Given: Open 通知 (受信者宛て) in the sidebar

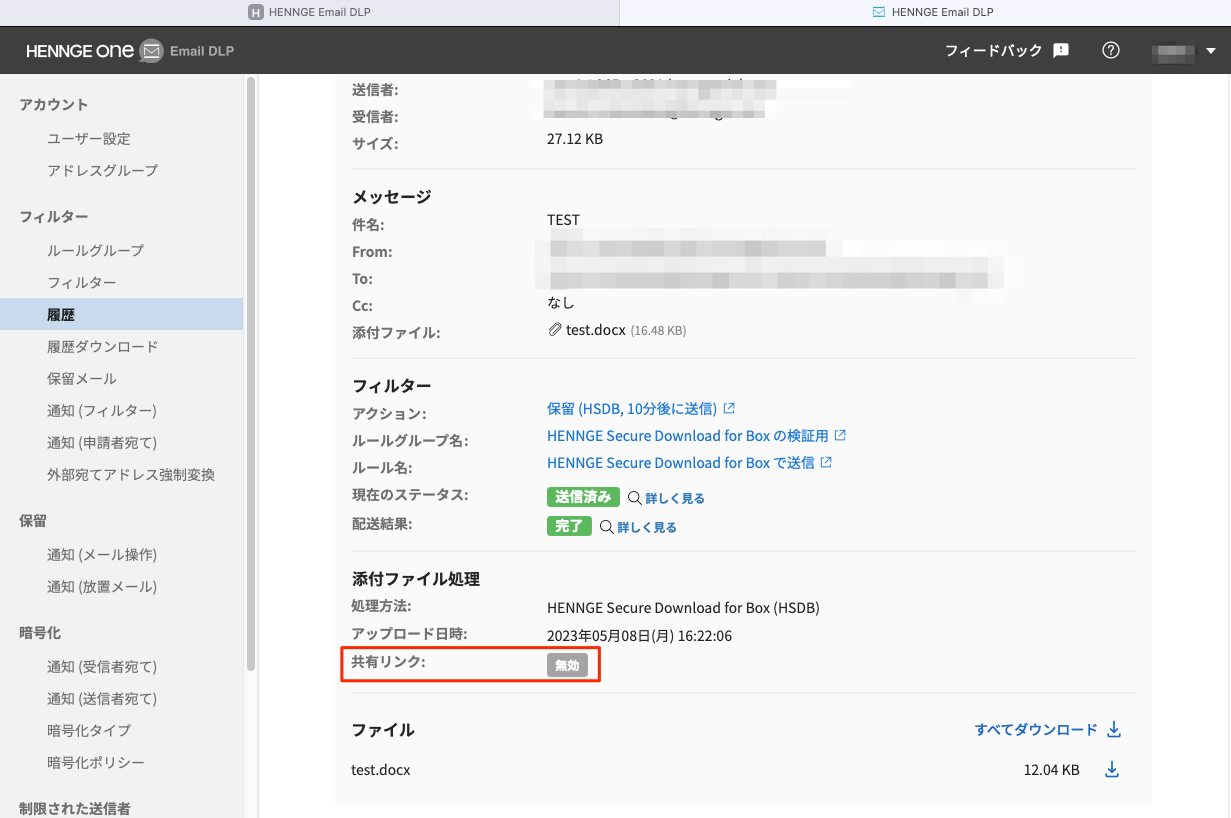Looking at the screenshot, I should (x=102, y=667).
